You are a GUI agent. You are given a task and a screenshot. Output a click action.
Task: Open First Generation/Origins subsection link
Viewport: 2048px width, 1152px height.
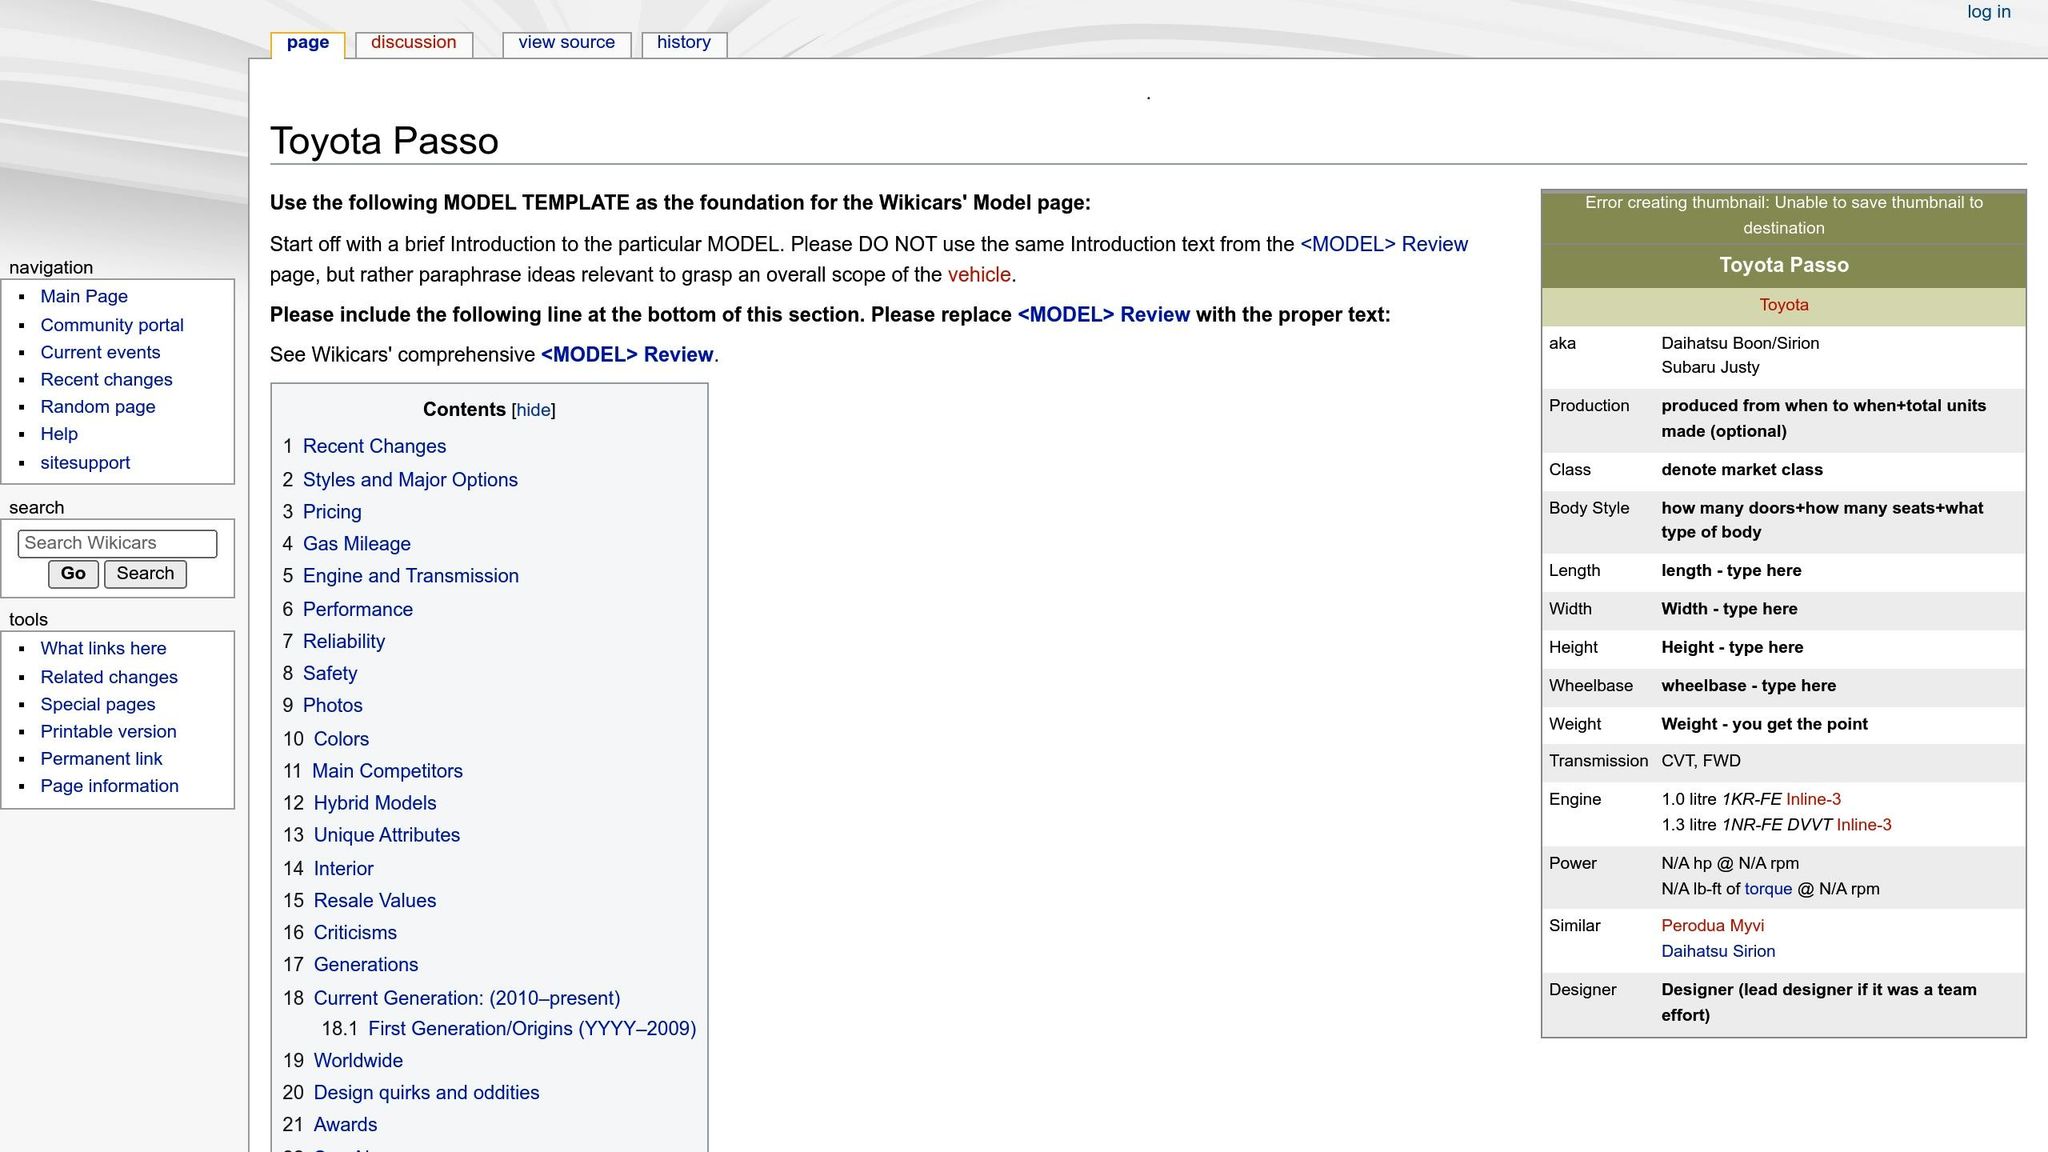(x=531, y=1028)
